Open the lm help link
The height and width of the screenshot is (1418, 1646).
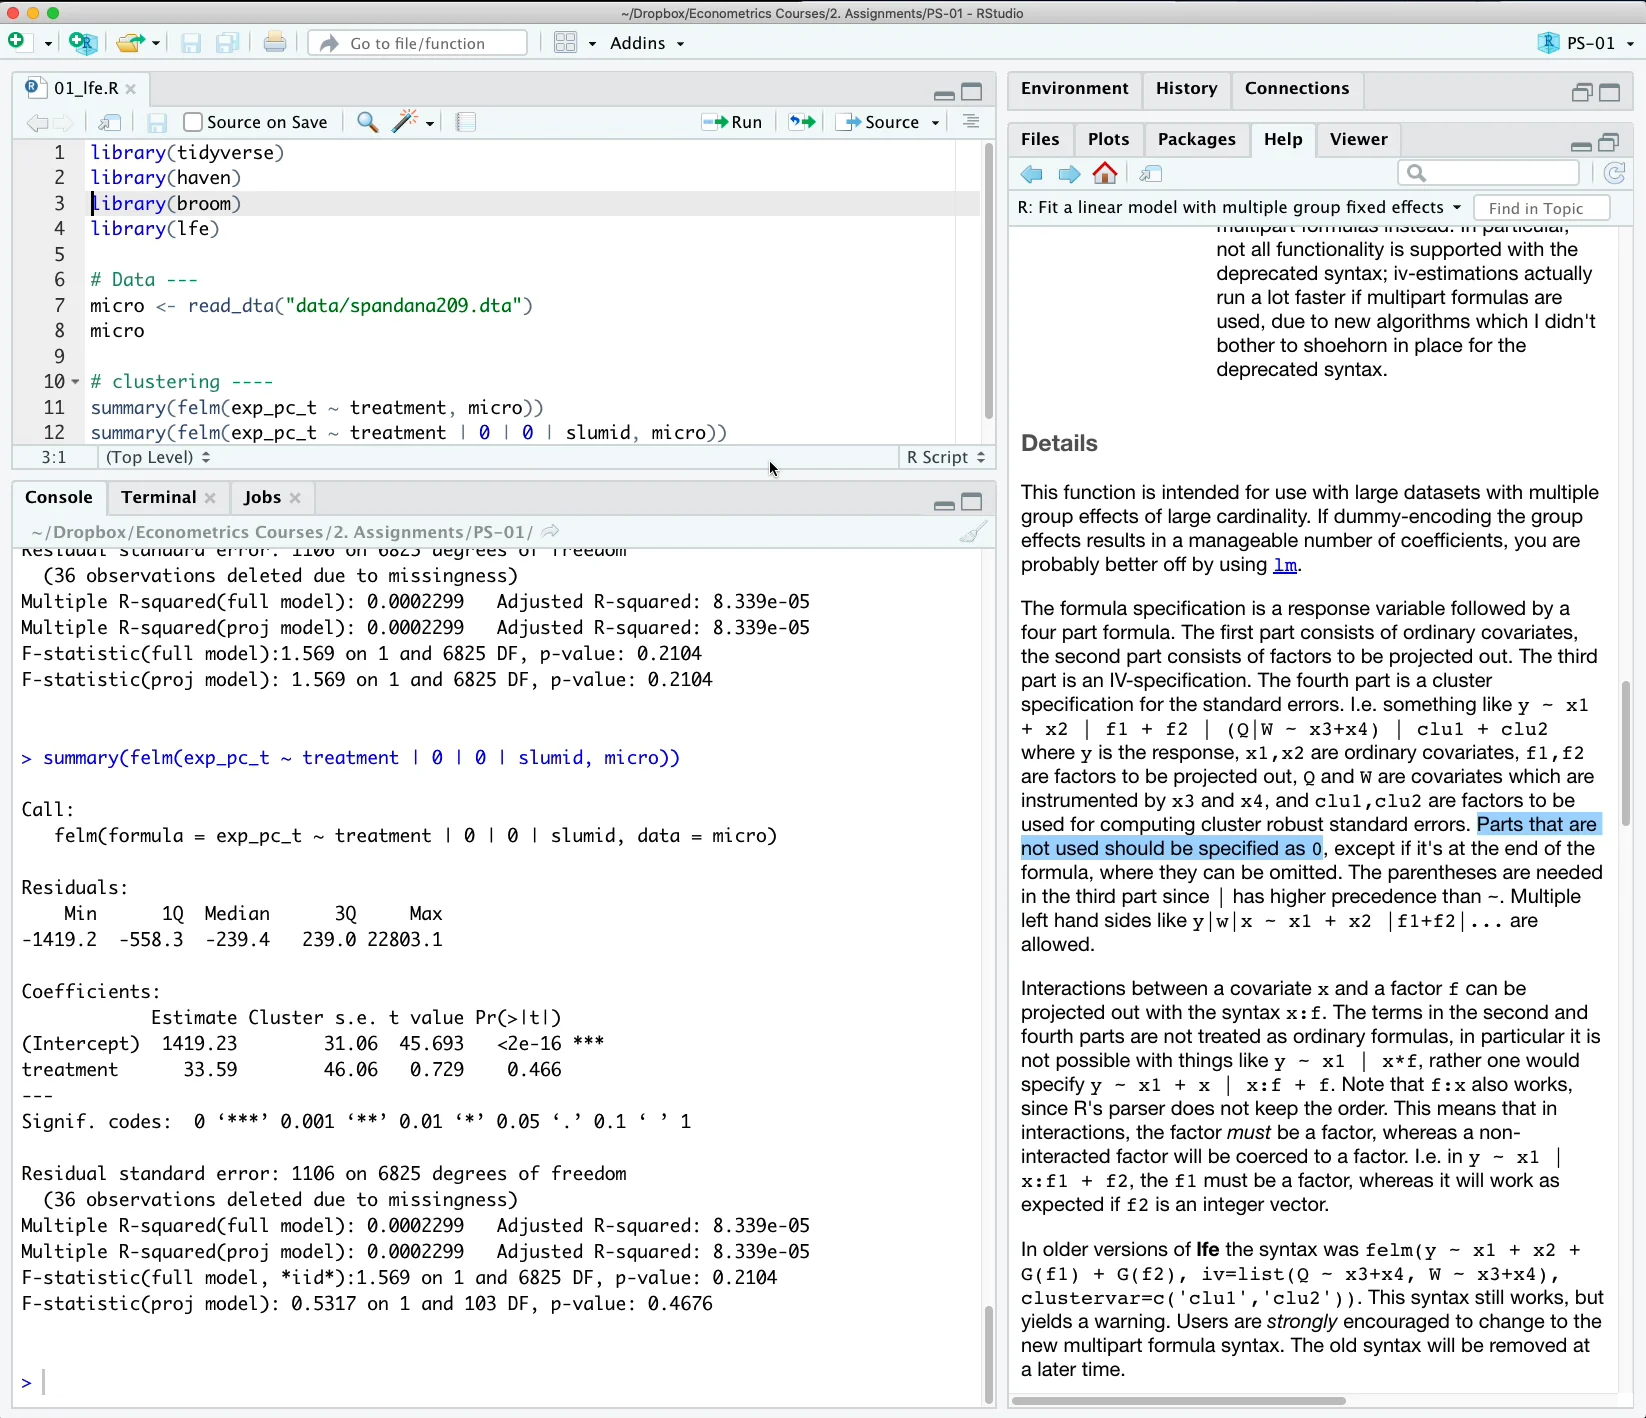pos(1286,565)
